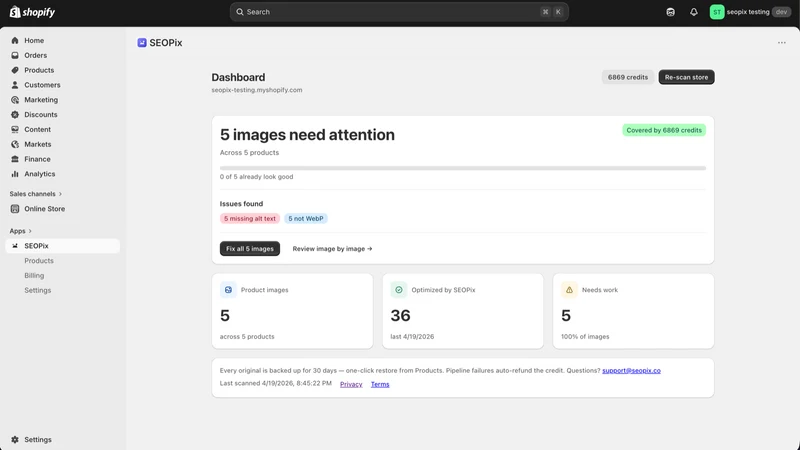Open the Terms link
Image resolution: width=800 pixels, height=450 pixels.
pos(380,384)
